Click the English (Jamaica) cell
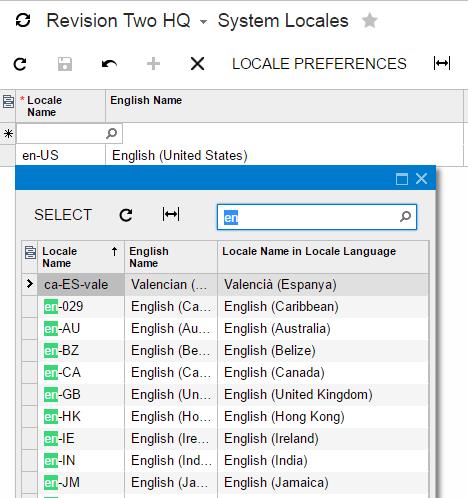The height and width of the screenshot is (498, 468). [323, 483]
